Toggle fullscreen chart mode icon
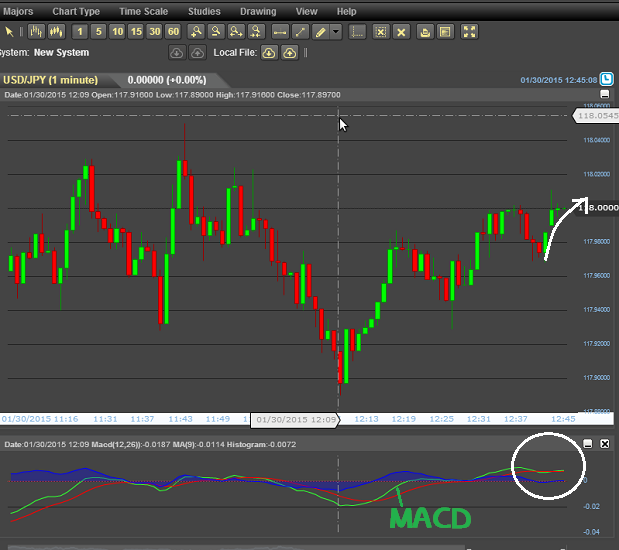 (x=469, y=32)
